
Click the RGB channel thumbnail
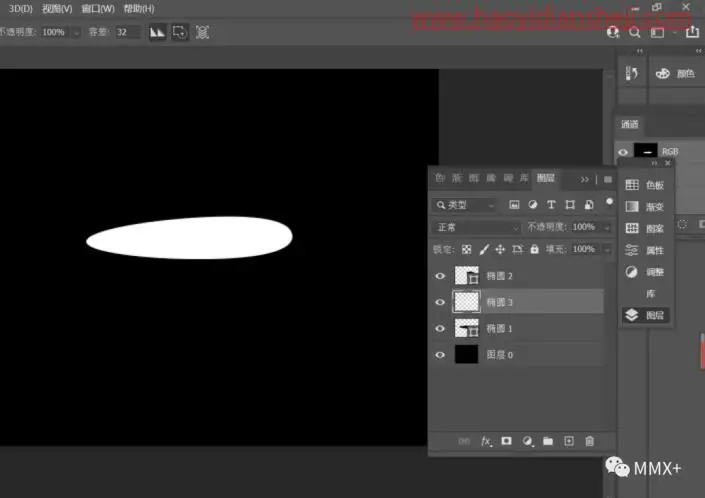646,151
